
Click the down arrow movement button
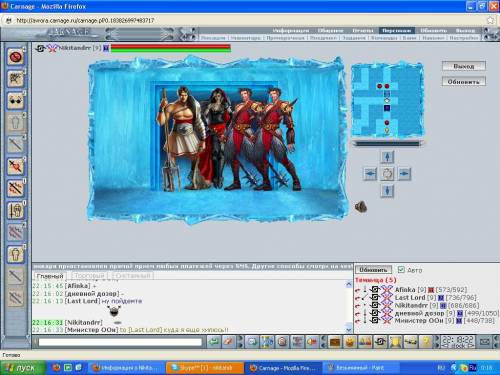click(x=387, y=191)
